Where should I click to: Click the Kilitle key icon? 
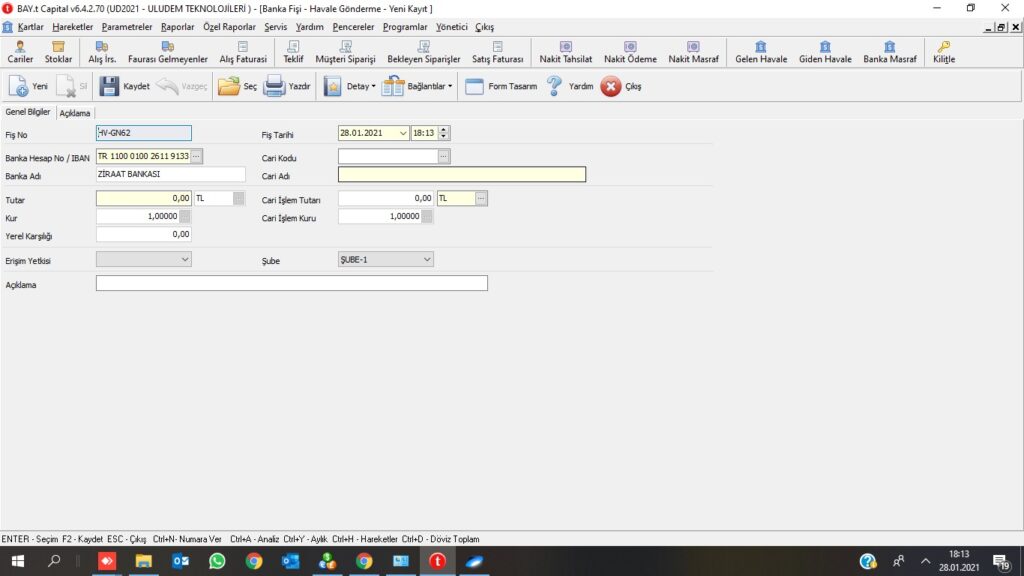[x=943, y=52]
